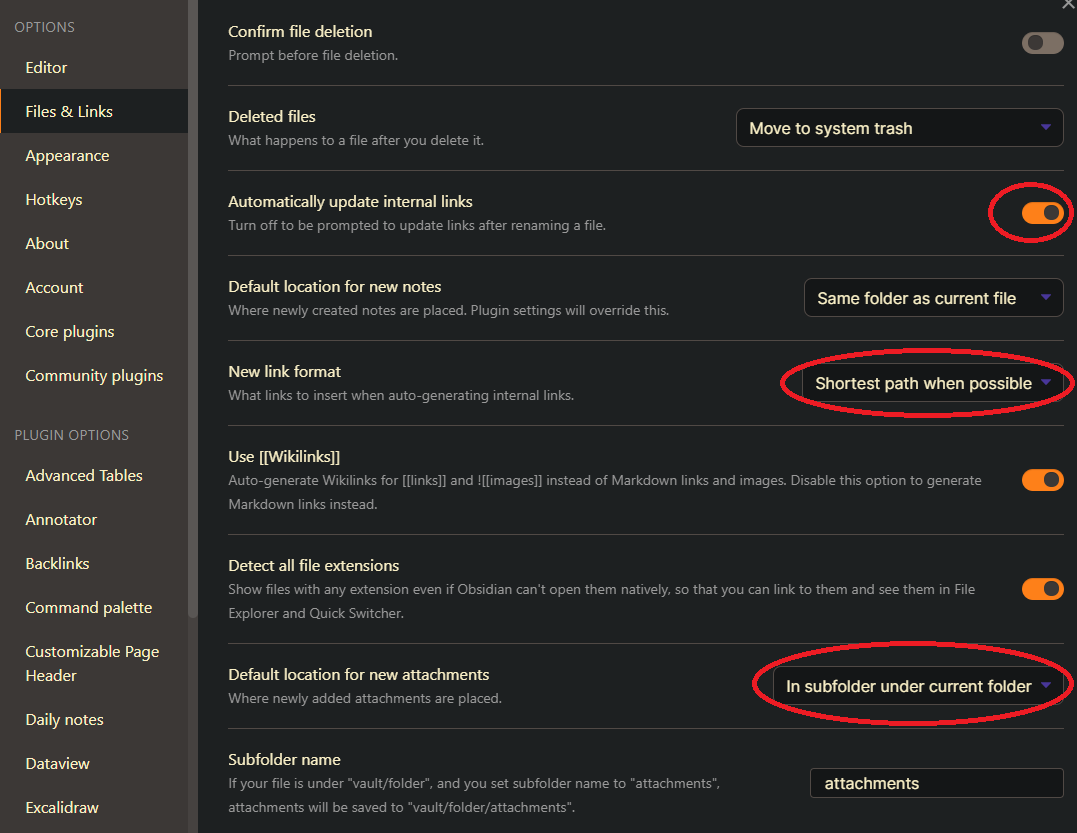Close the settings window
This screenshot has width=1077, height=833.
click(x=1068, y=5)
